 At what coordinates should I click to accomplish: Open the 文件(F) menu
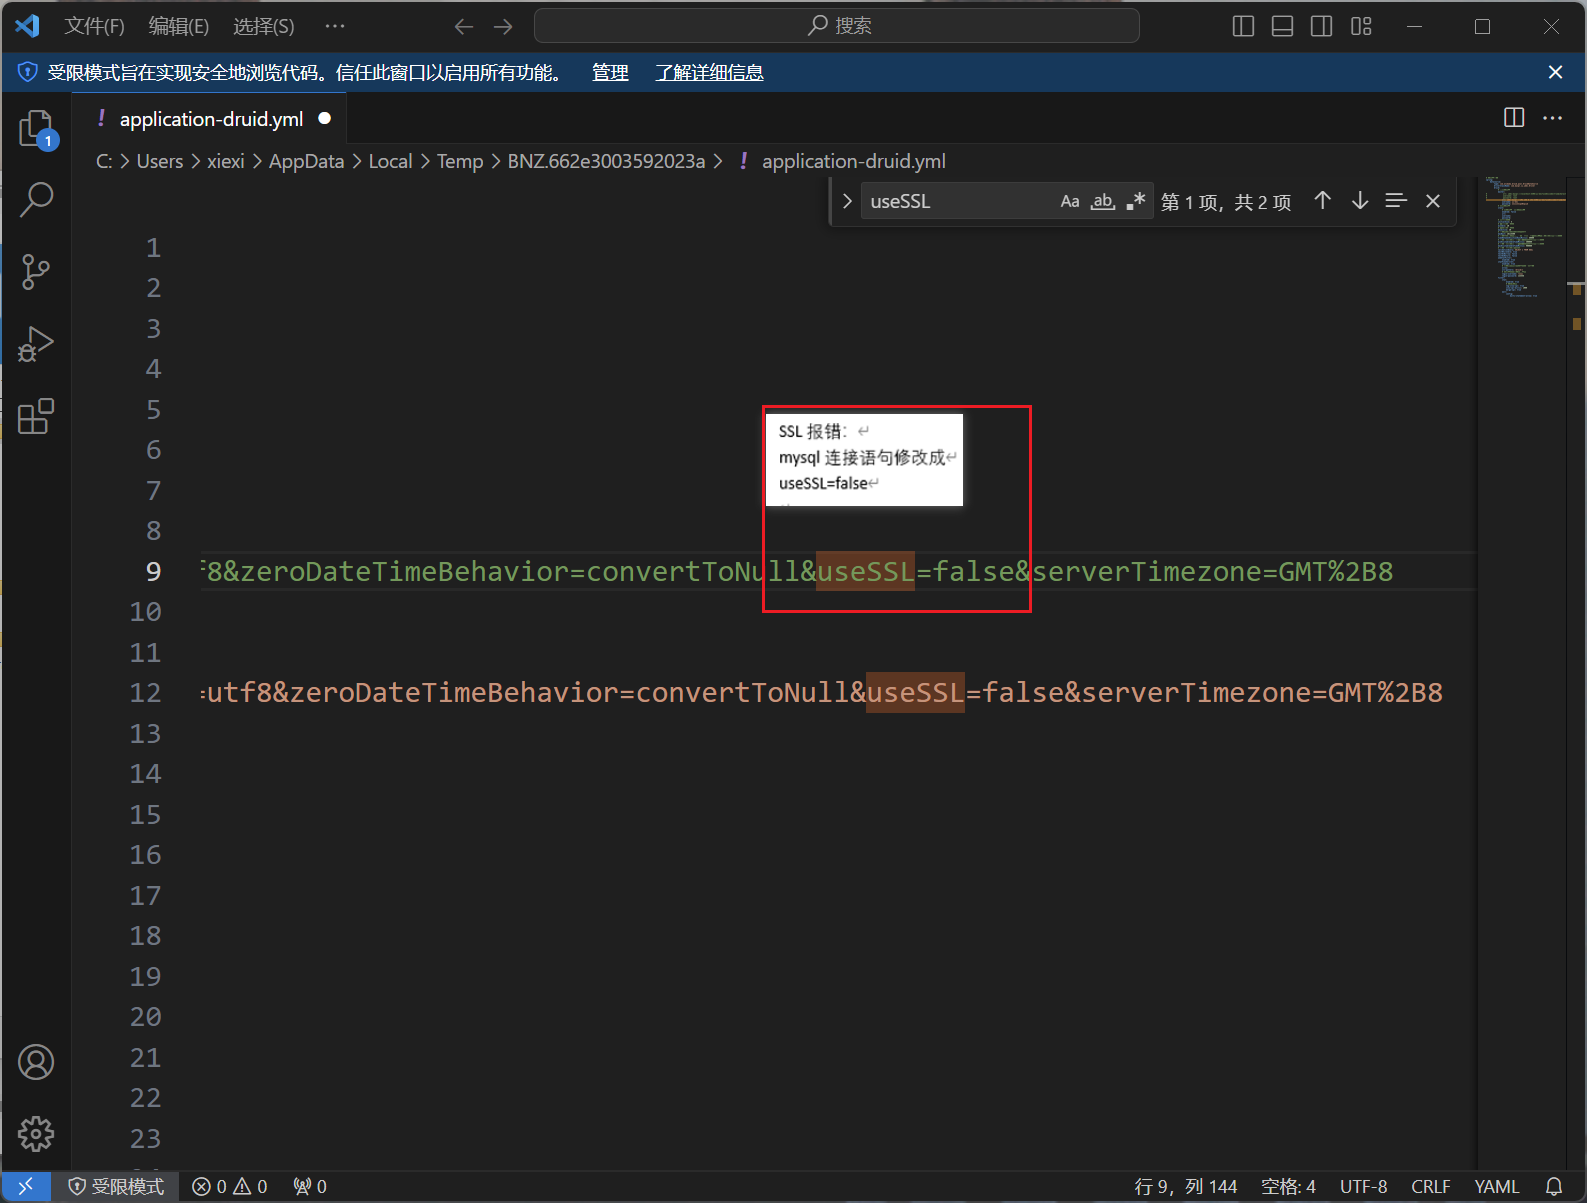click(94, 26)
